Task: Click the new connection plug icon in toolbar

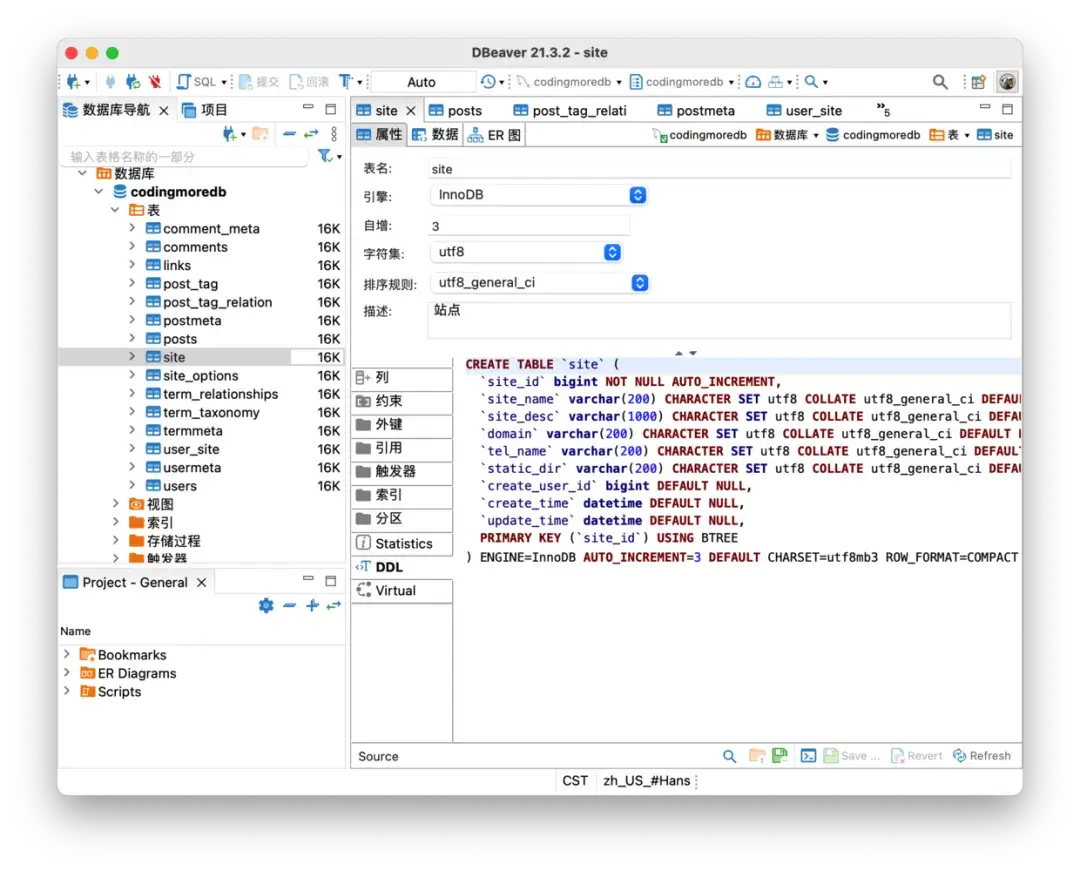Action: click(x=72, y=82)
